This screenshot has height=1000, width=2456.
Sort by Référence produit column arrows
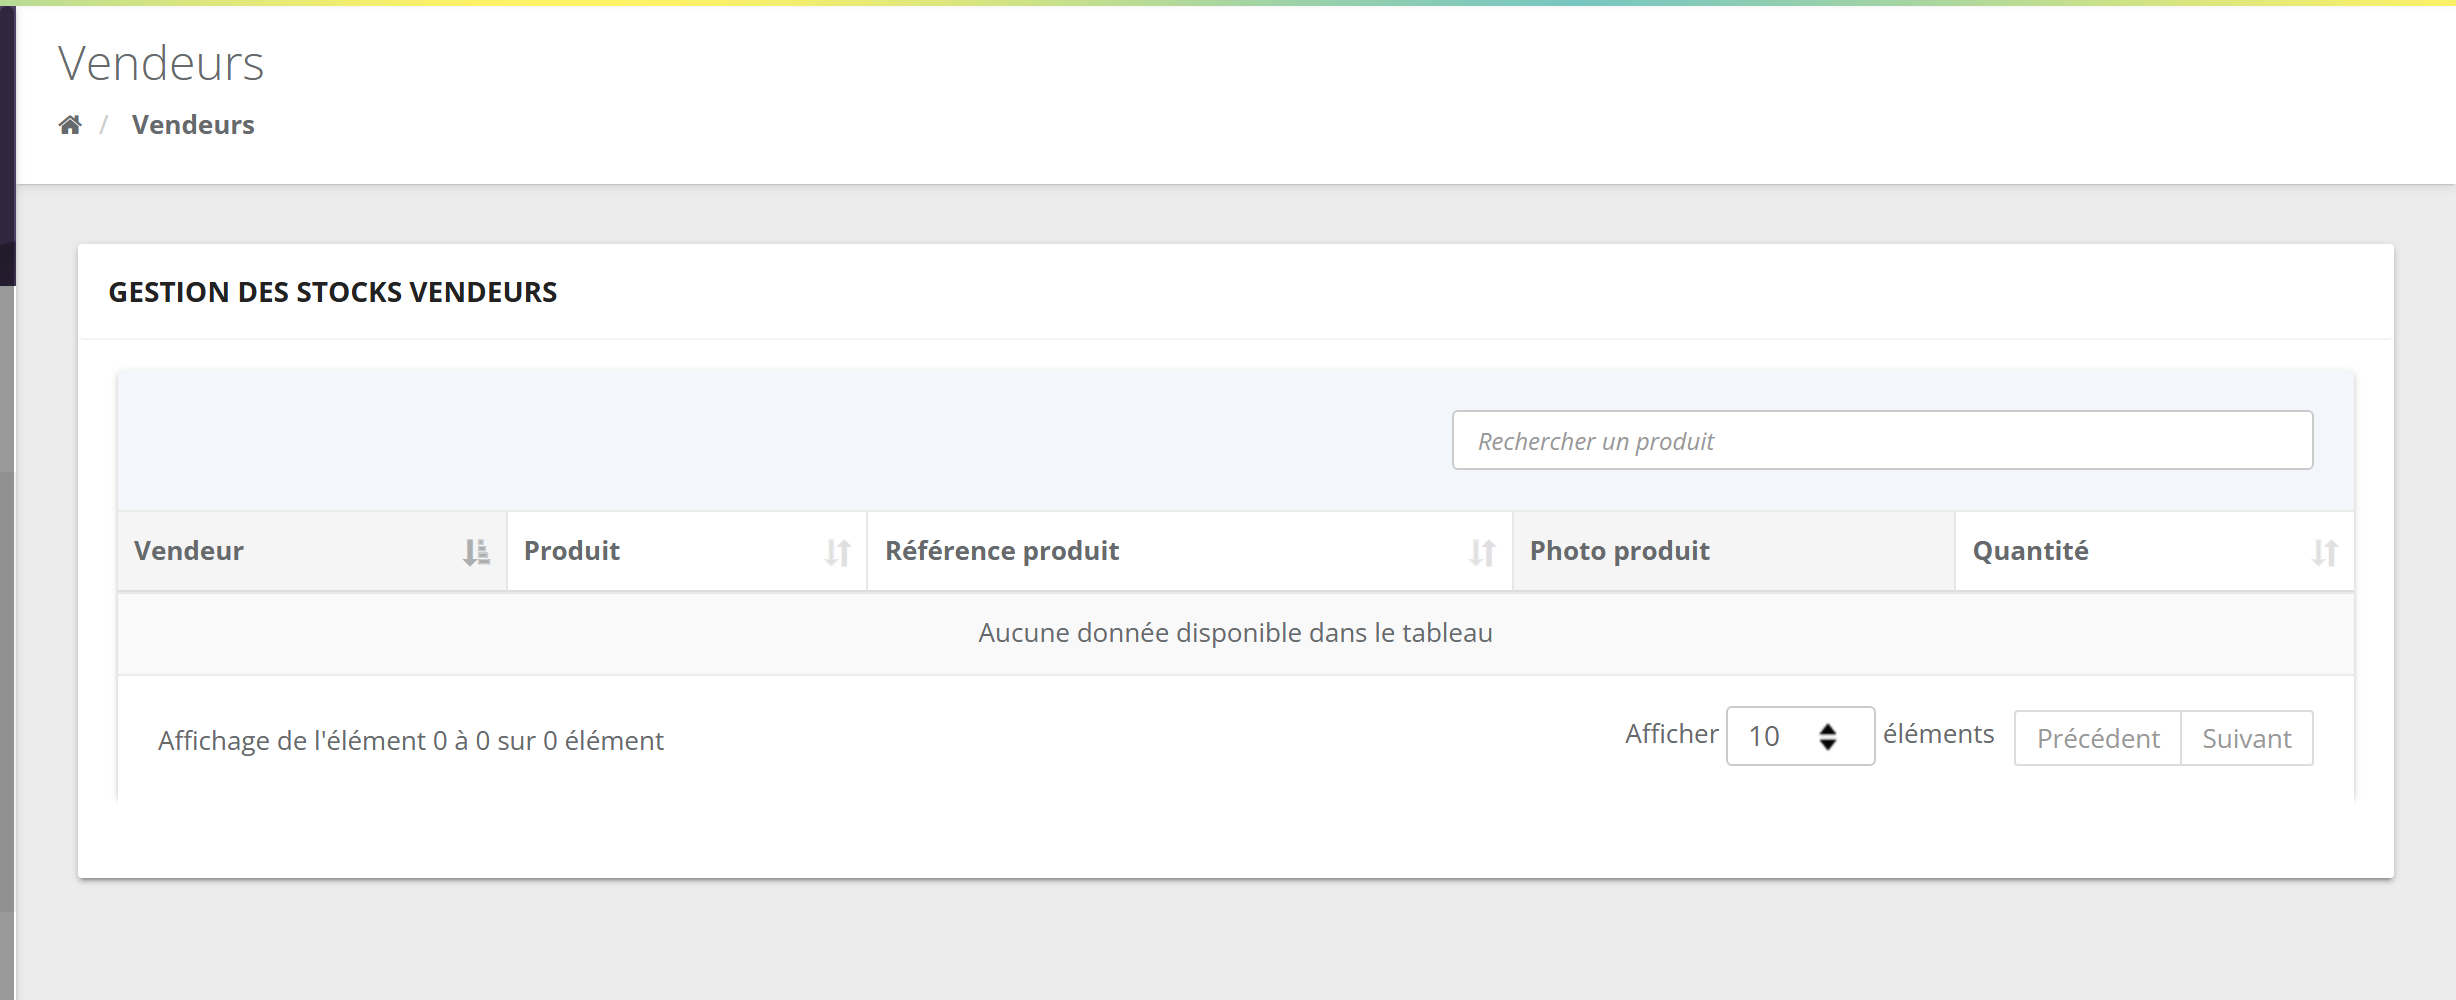1482,552
